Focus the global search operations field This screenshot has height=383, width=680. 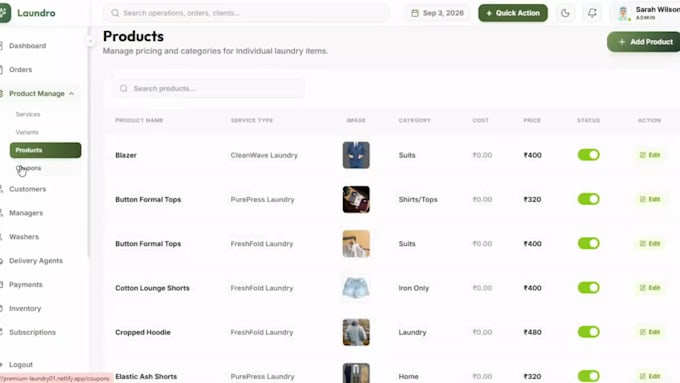[246, 13]
